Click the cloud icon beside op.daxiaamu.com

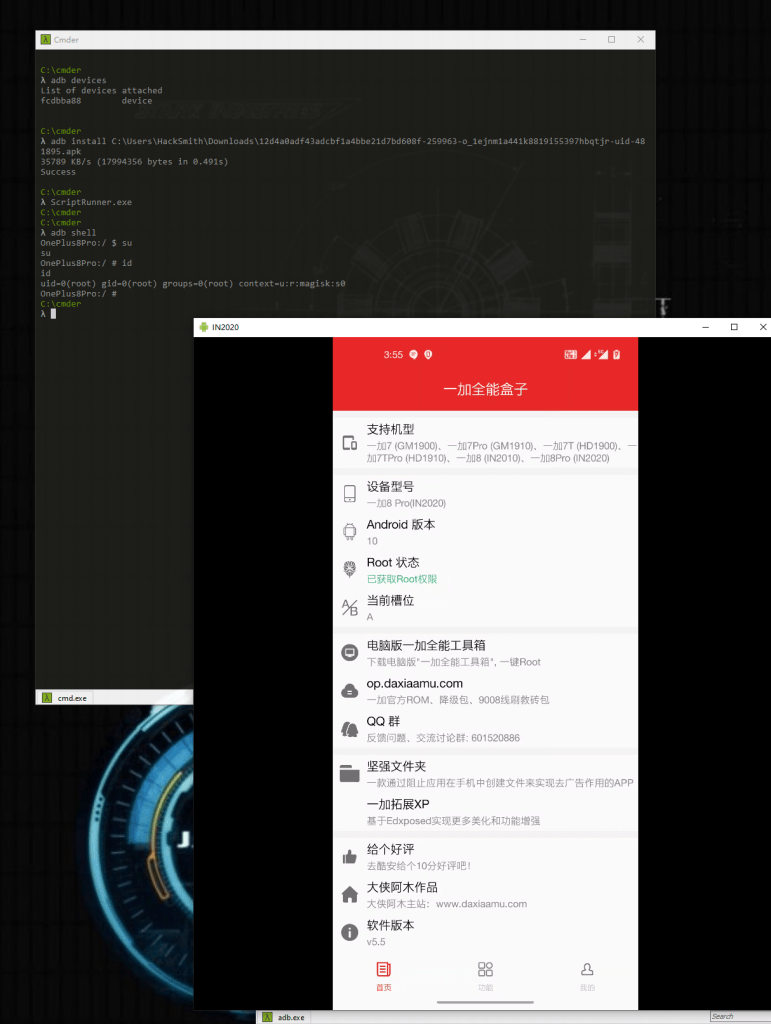coord(350,691)
